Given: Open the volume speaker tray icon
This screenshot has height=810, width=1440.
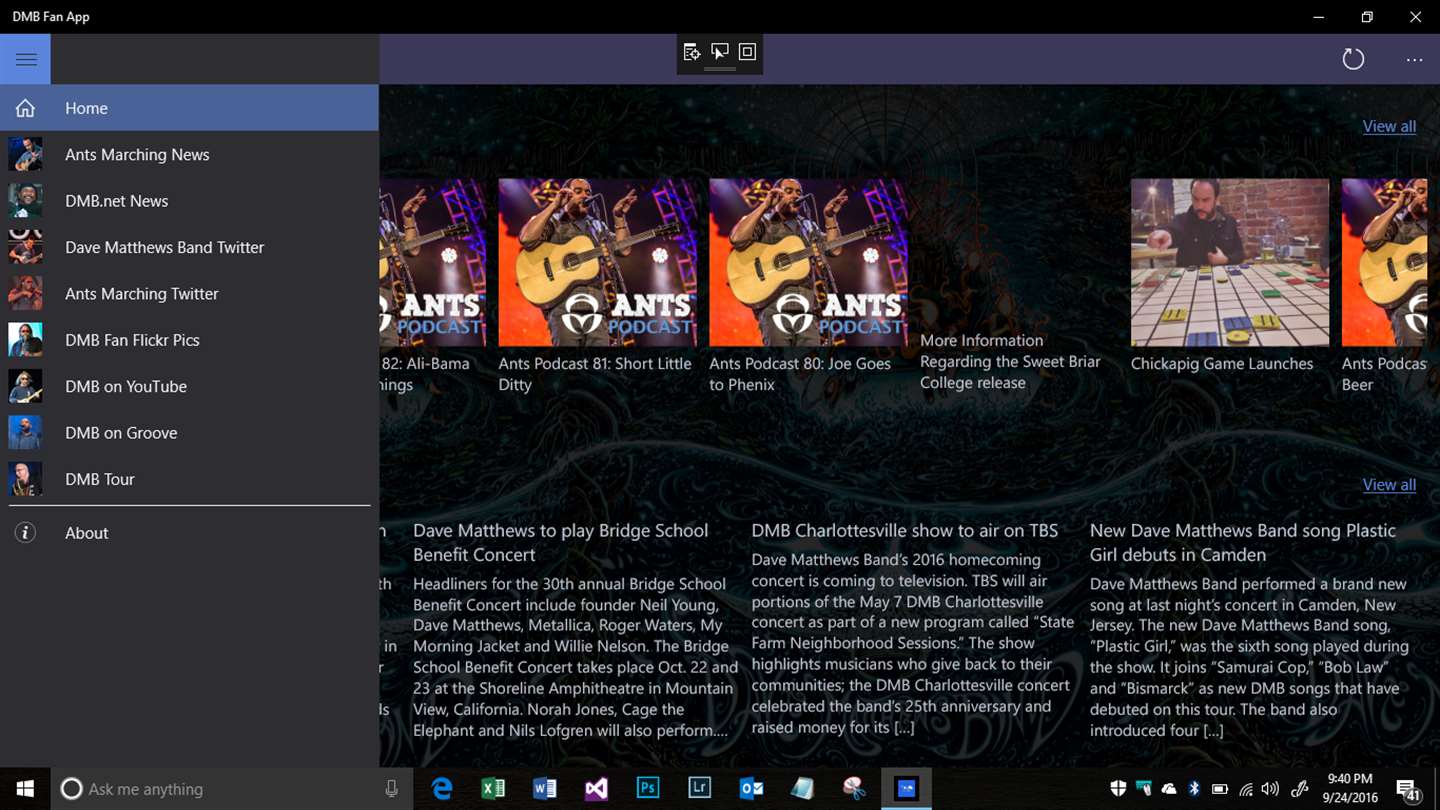Looking at the screenshot, I should 1271,789.
